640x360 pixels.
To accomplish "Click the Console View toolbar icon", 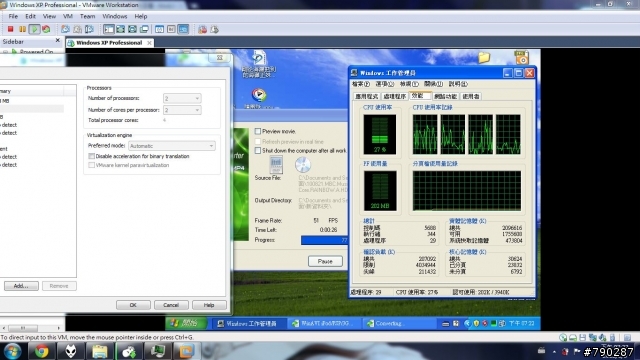I will [183, 29].
